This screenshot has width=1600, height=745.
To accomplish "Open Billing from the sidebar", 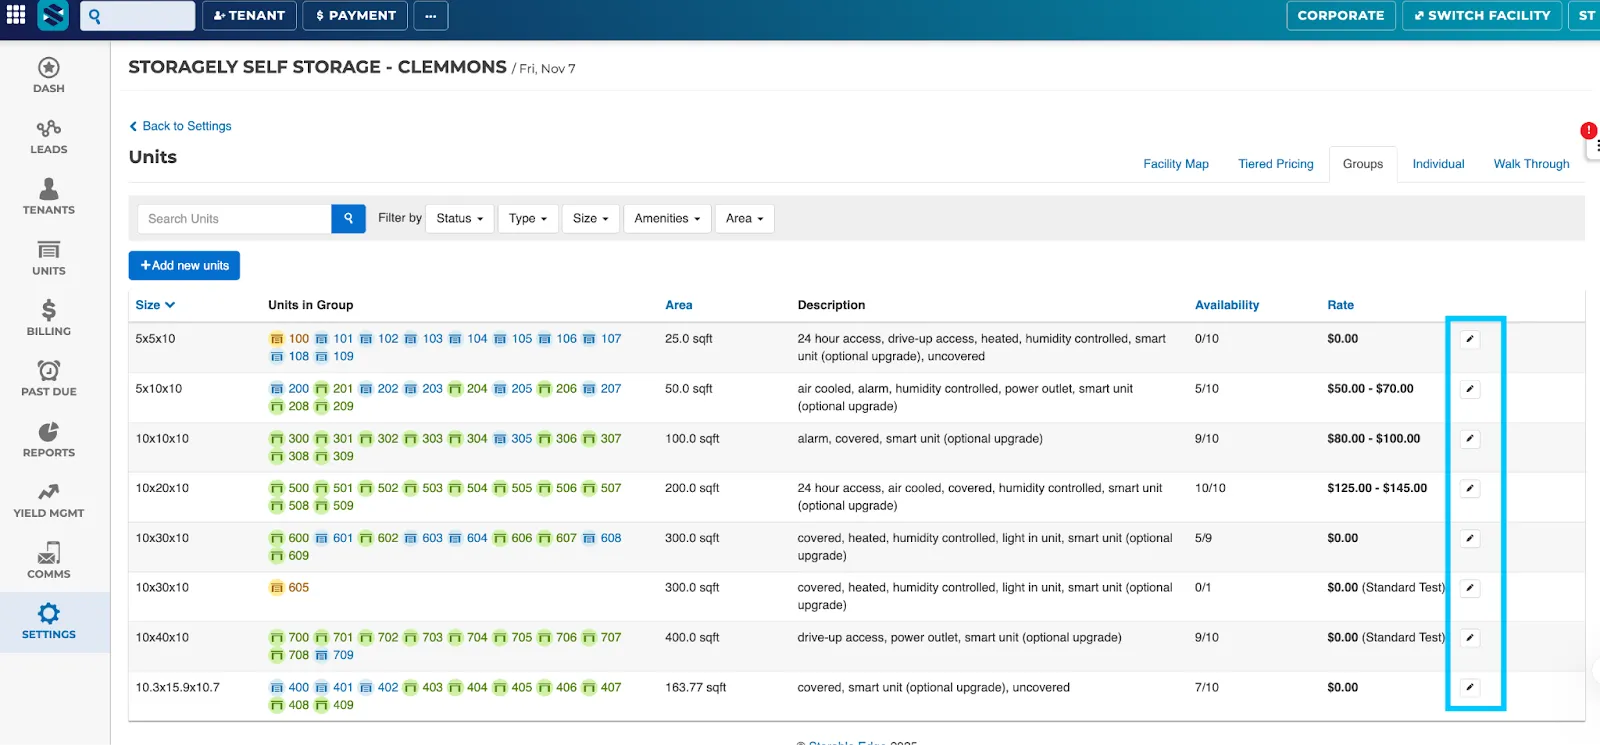I will point(49,318).
